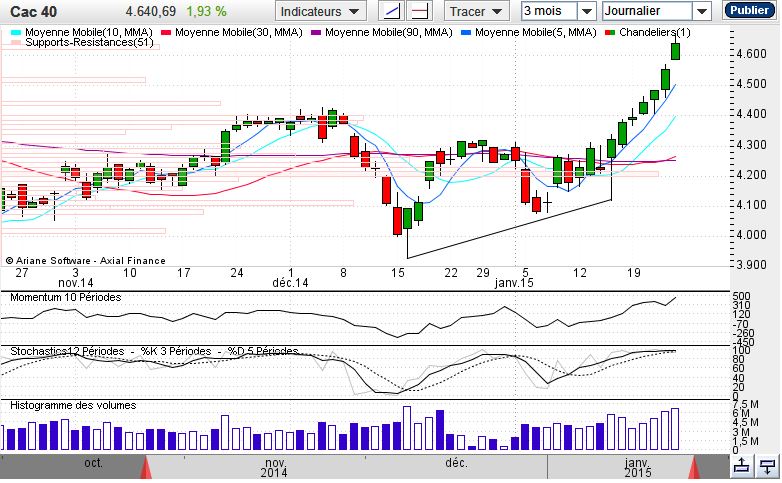Click the drawn ascending trend line
Image resolution: width=782 pixels, height=483 pixels.
(x=510, y=229)
